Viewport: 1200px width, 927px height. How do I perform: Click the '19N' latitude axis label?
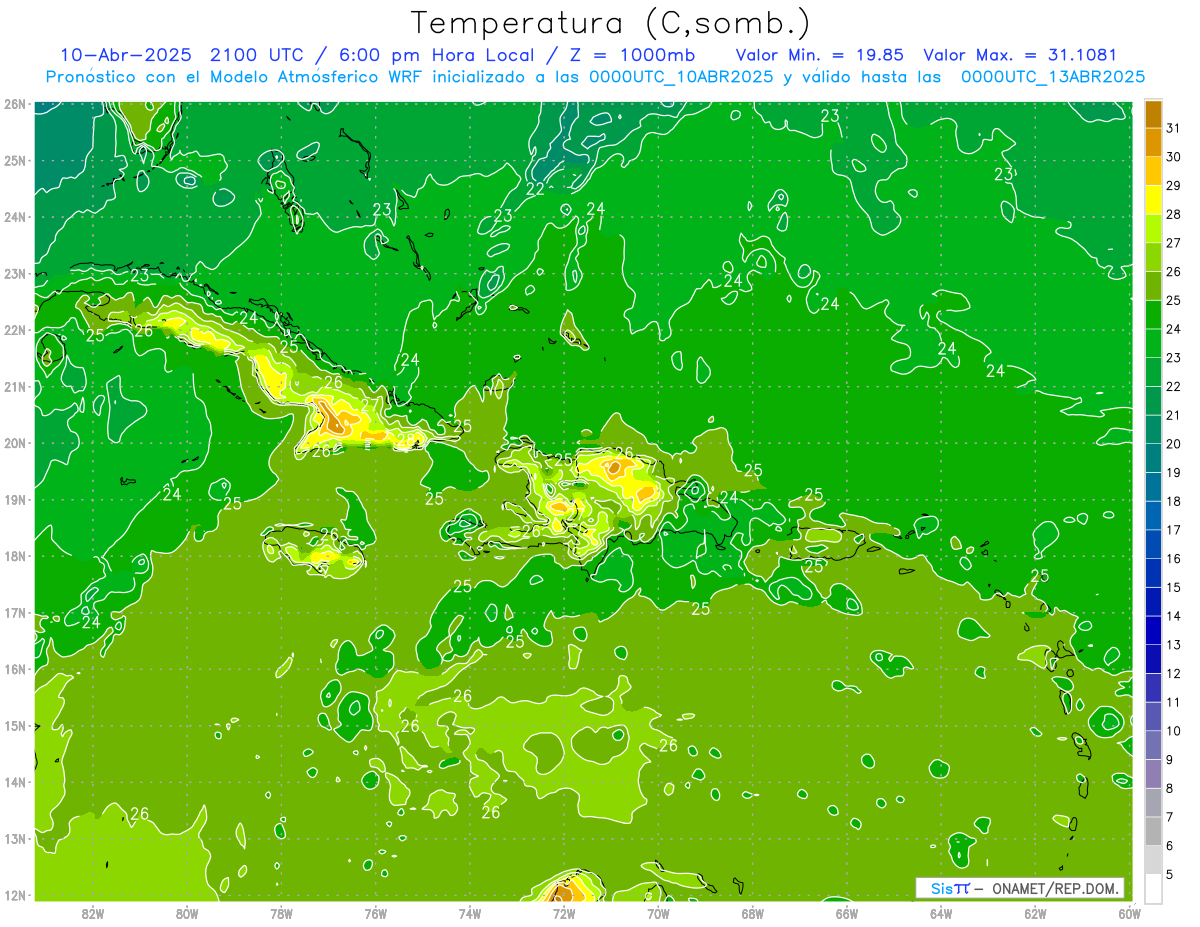tap(15, 500)
